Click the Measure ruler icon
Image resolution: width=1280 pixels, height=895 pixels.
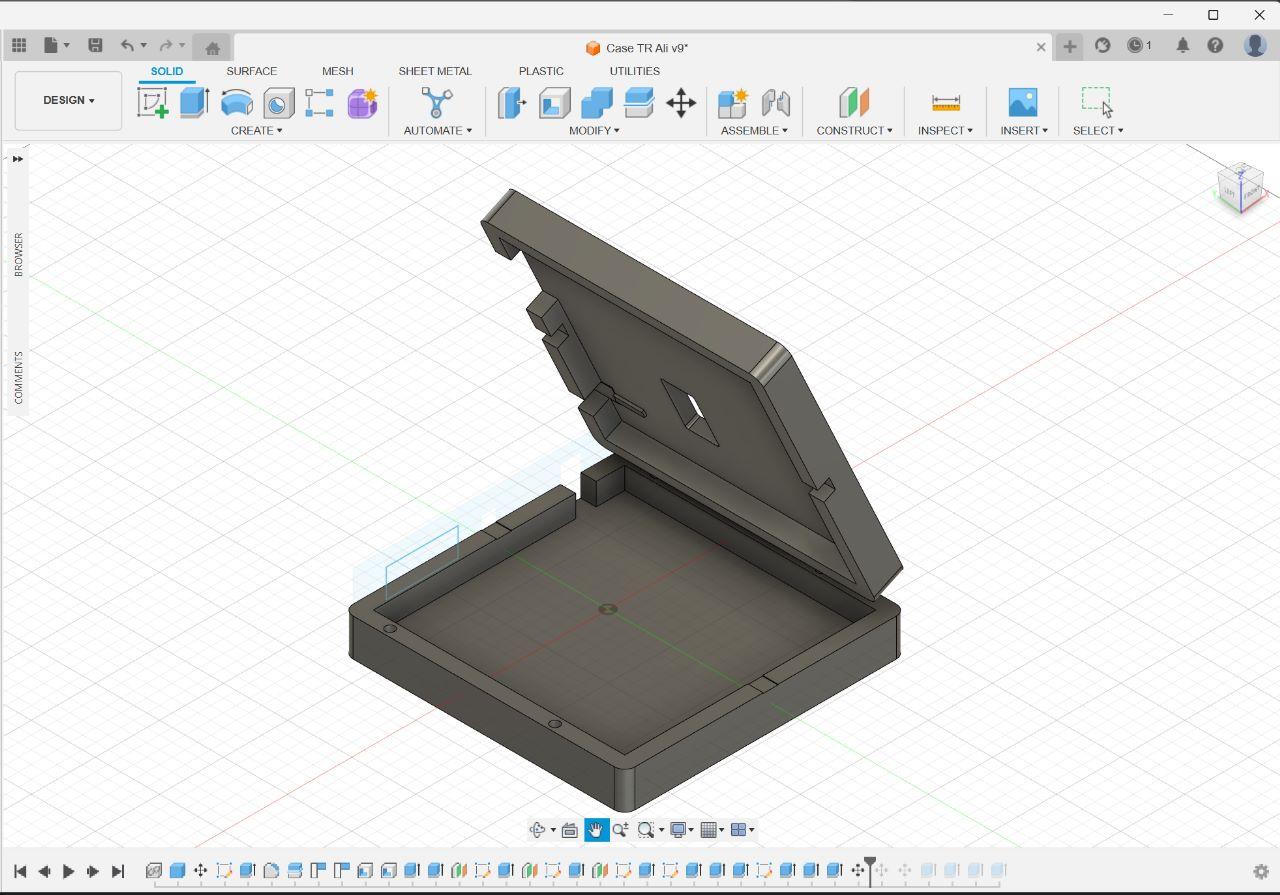(x=945, y=102)
